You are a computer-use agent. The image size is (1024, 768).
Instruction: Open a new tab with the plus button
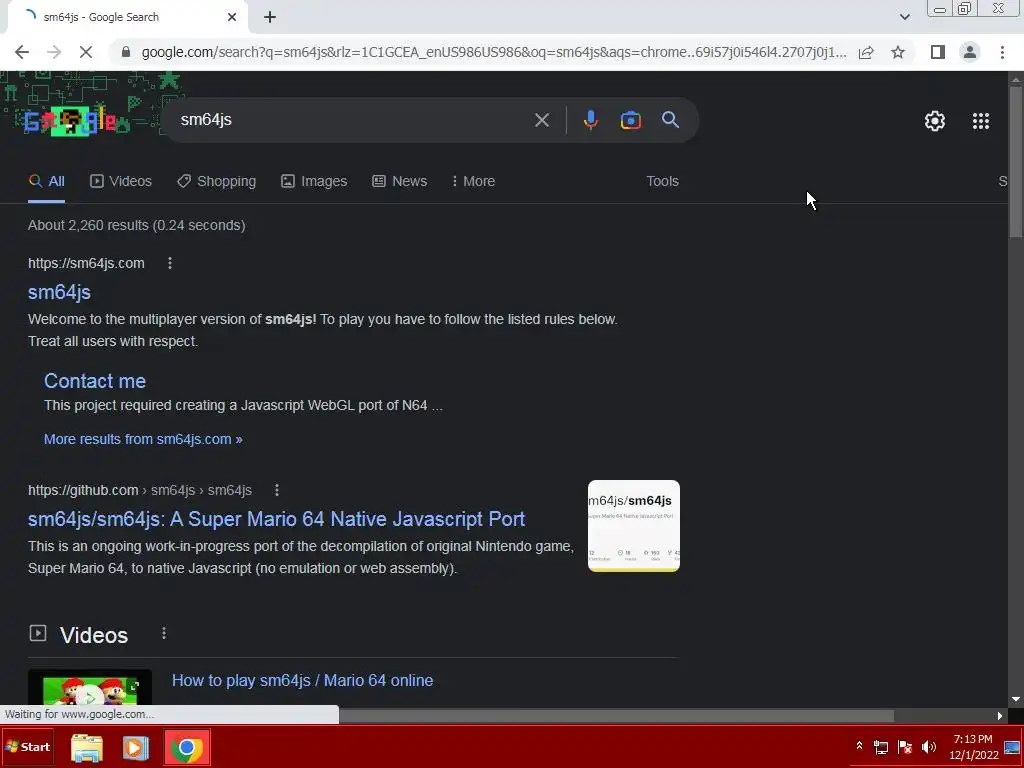tap(270, 17)
